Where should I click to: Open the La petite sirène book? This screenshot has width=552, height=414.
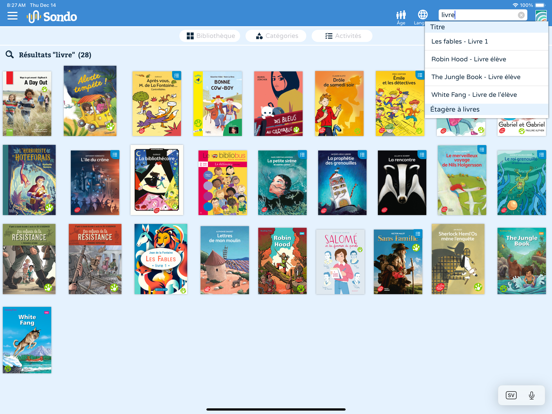coord(282,182)
